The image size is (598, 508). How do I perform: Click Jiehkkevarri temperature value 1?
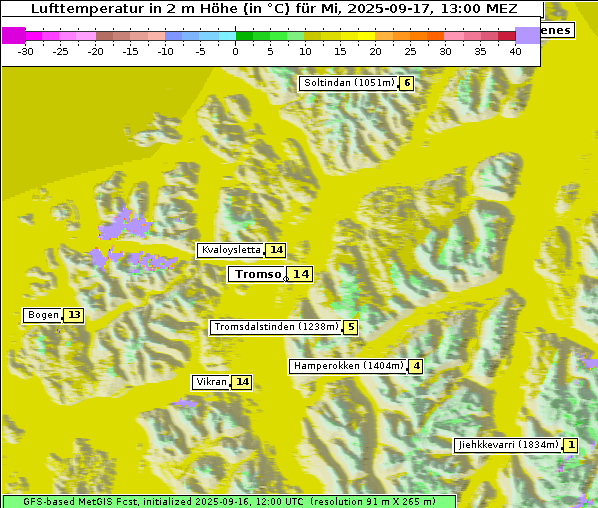(x=571, y=445)
